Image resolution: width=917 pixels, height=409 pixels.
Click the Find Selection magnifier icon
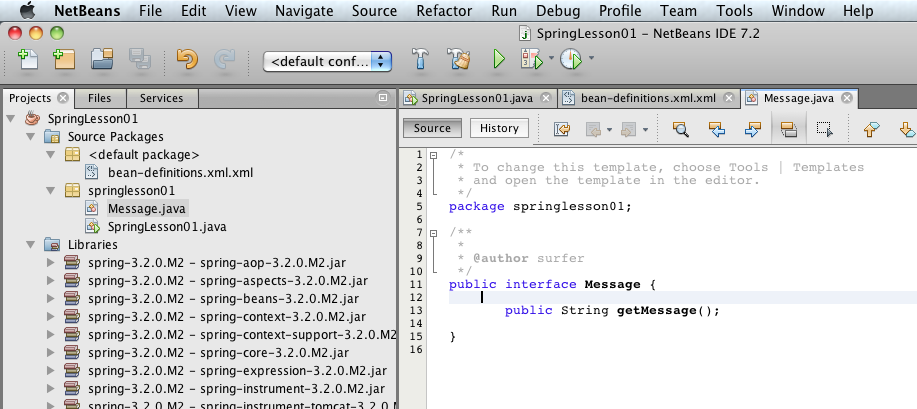681,129
